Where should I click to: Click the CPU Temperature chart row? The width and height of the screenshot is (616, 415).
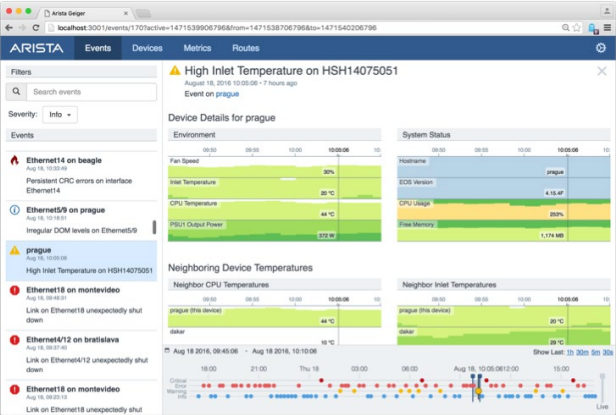[x=275, y=209]
